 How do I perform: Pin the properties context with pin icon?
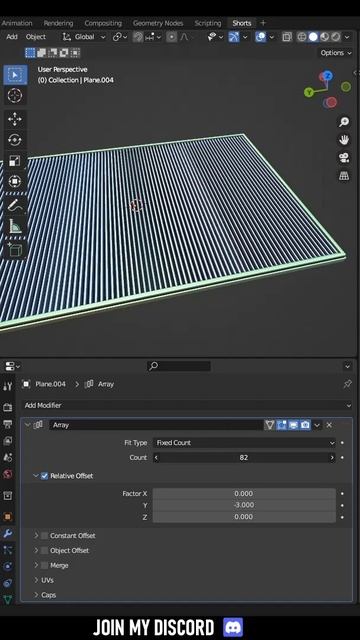(347, 384)
